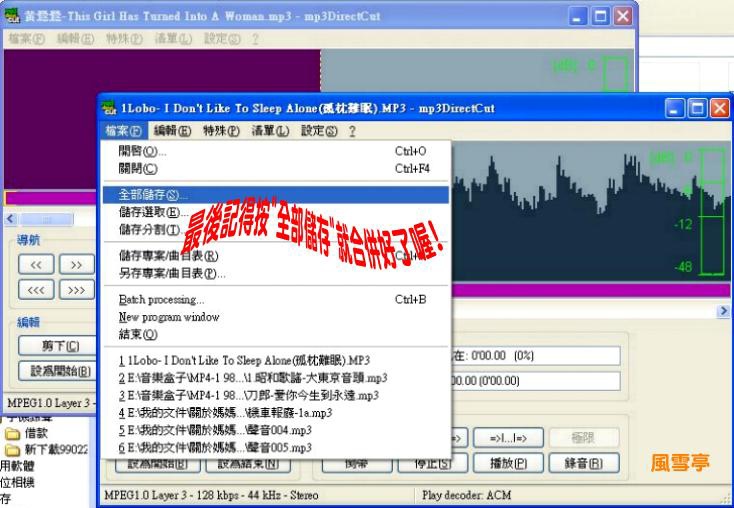Choose 另存專案/曲目表(P)... entry
734x508 pixels.
[x=276, y=273]
